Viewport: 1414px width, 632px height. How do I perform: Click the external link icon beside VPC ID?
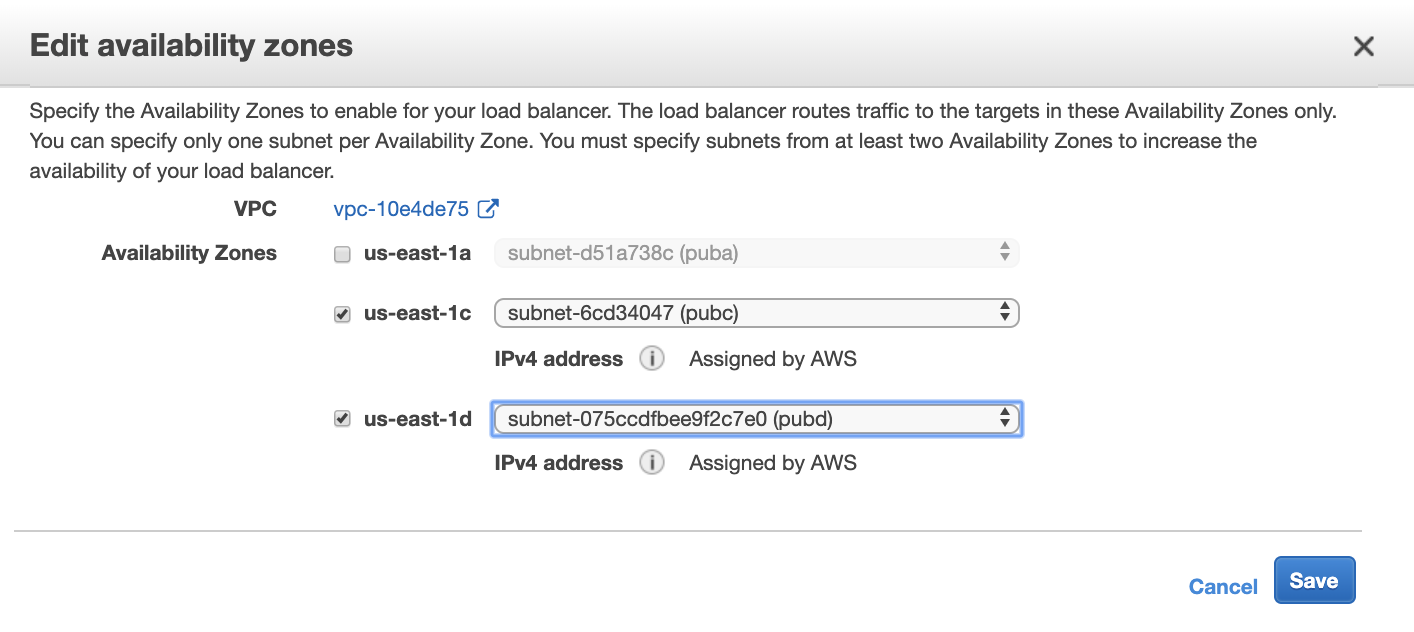488,209
